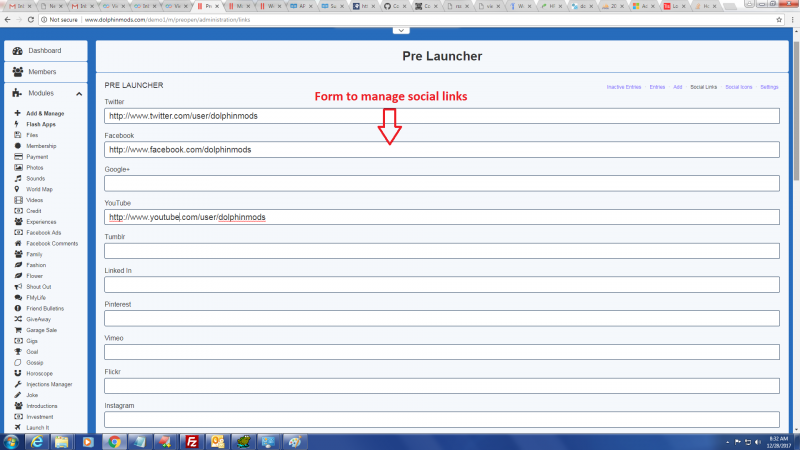Click the Facebook URL input field
This screenshot has height=450, width=800.
[x=442, y=149]
